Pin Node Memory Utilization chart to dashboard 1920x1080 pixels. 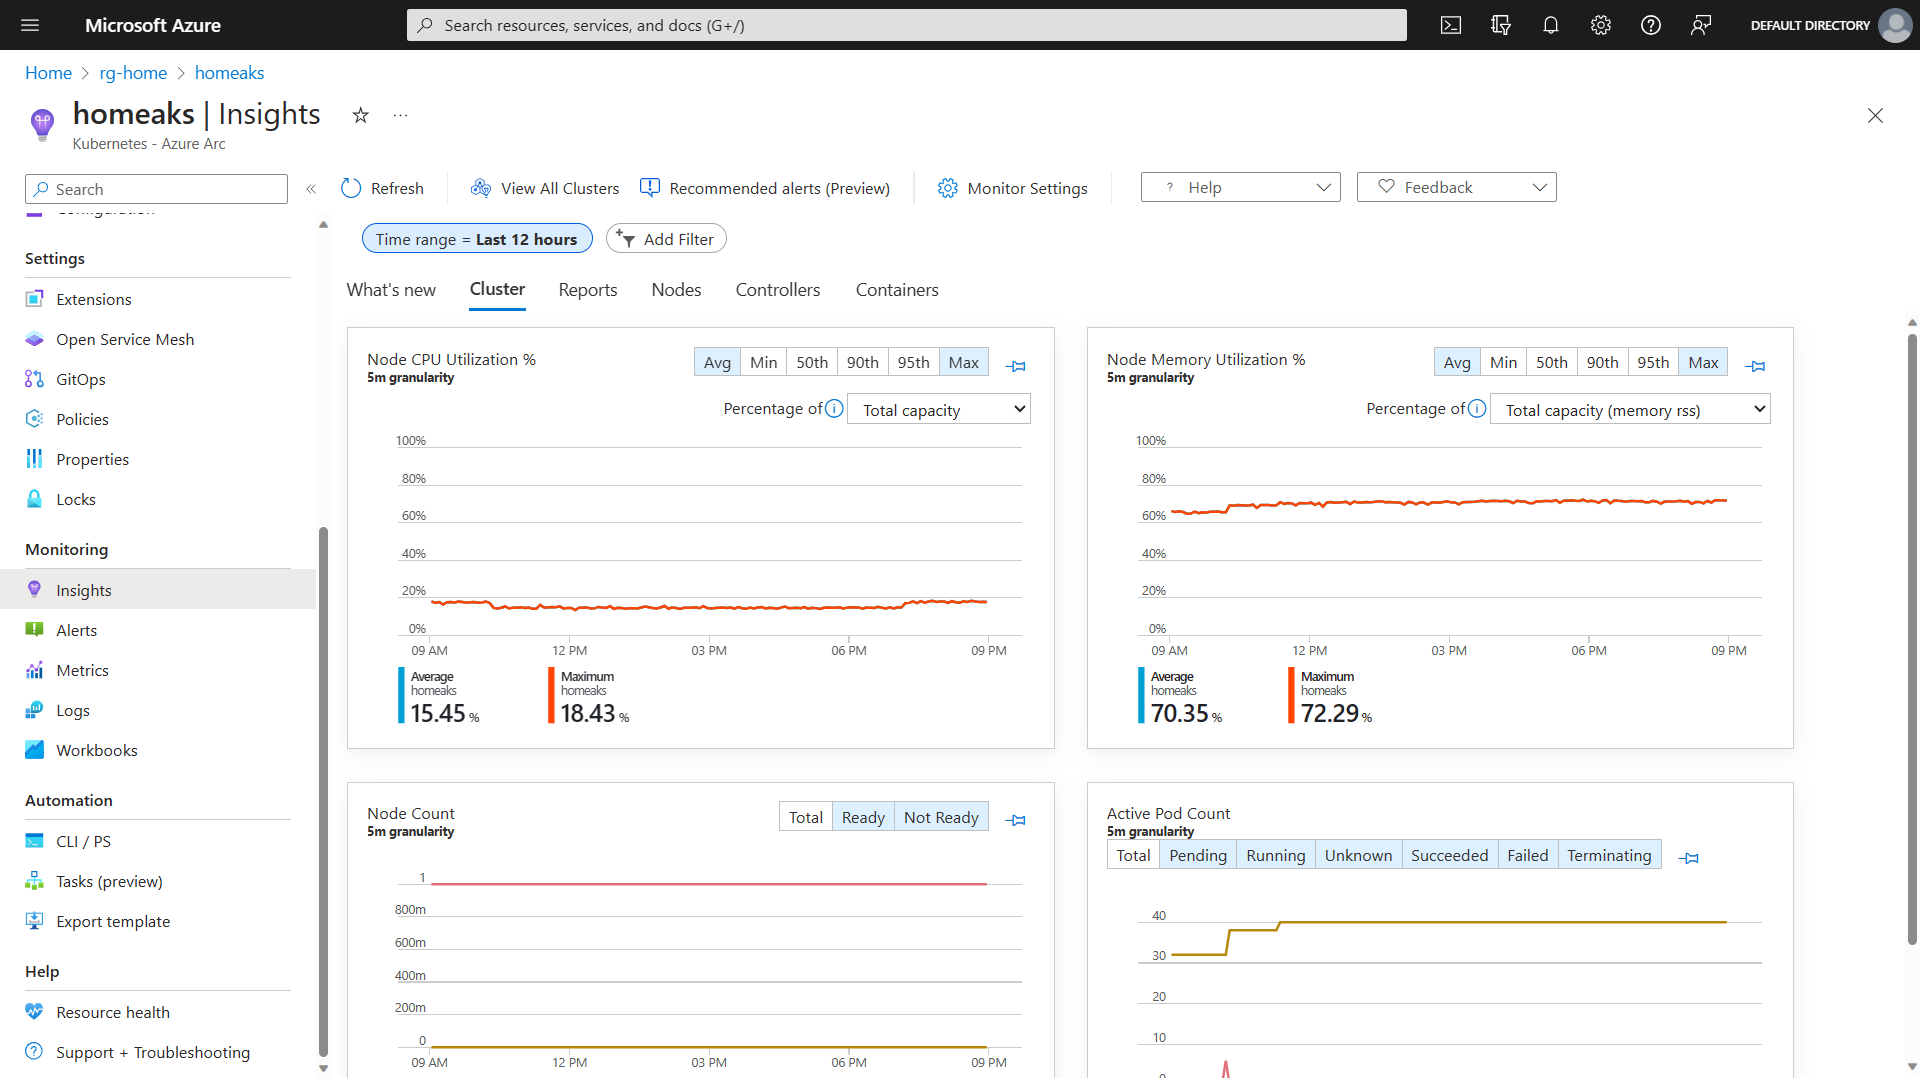coord(1755,366)
